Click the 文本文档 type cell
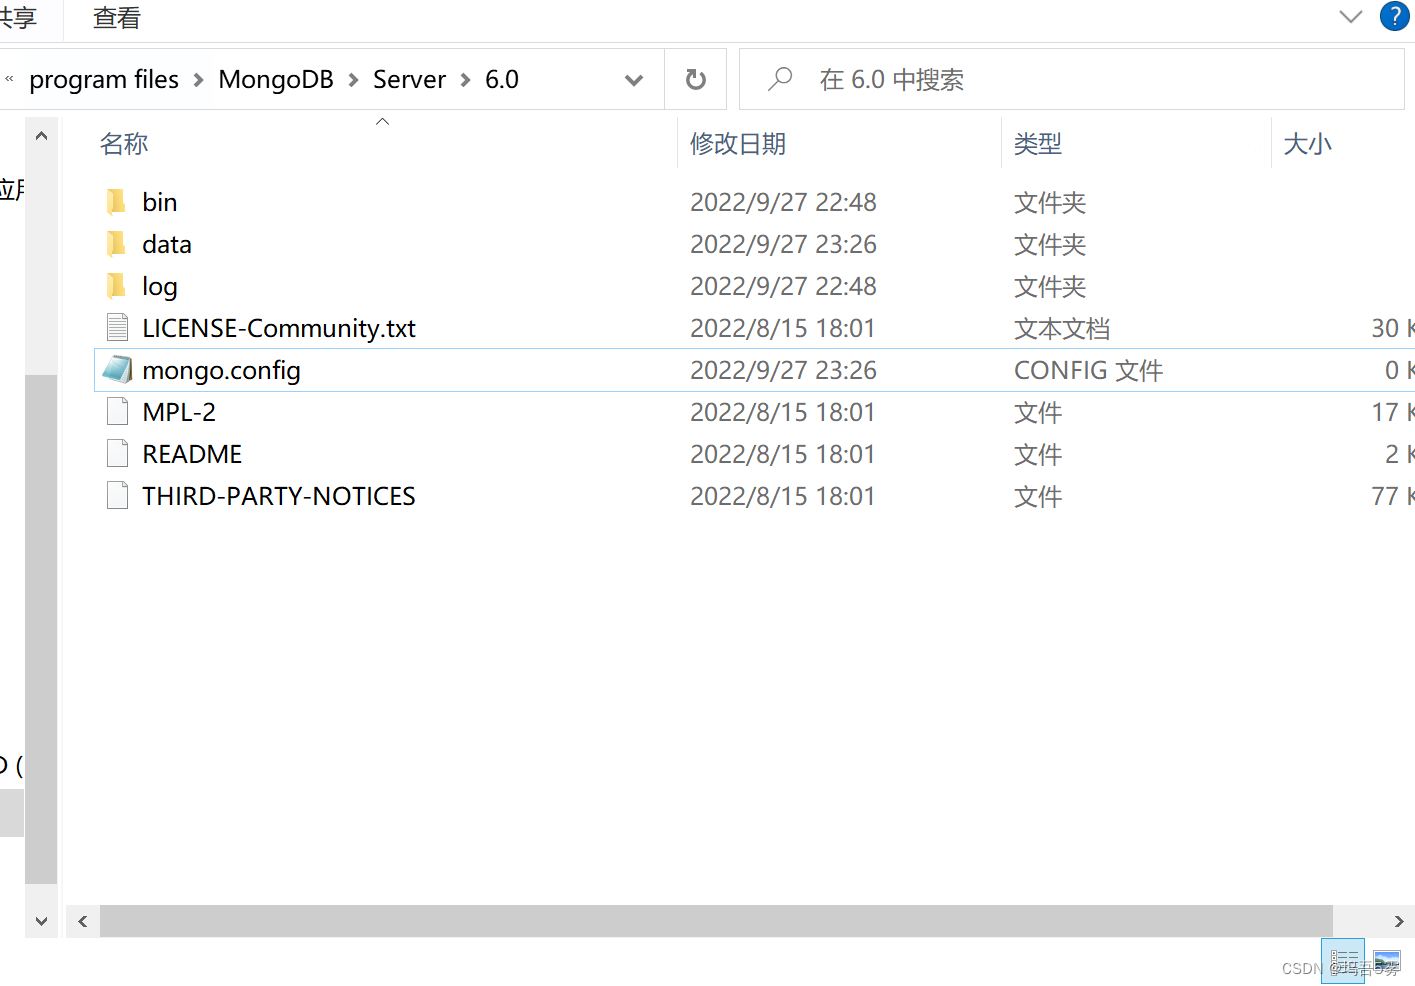This screenshot has height=986, width=1415. pyautogui.click(x=1062, y=328)
